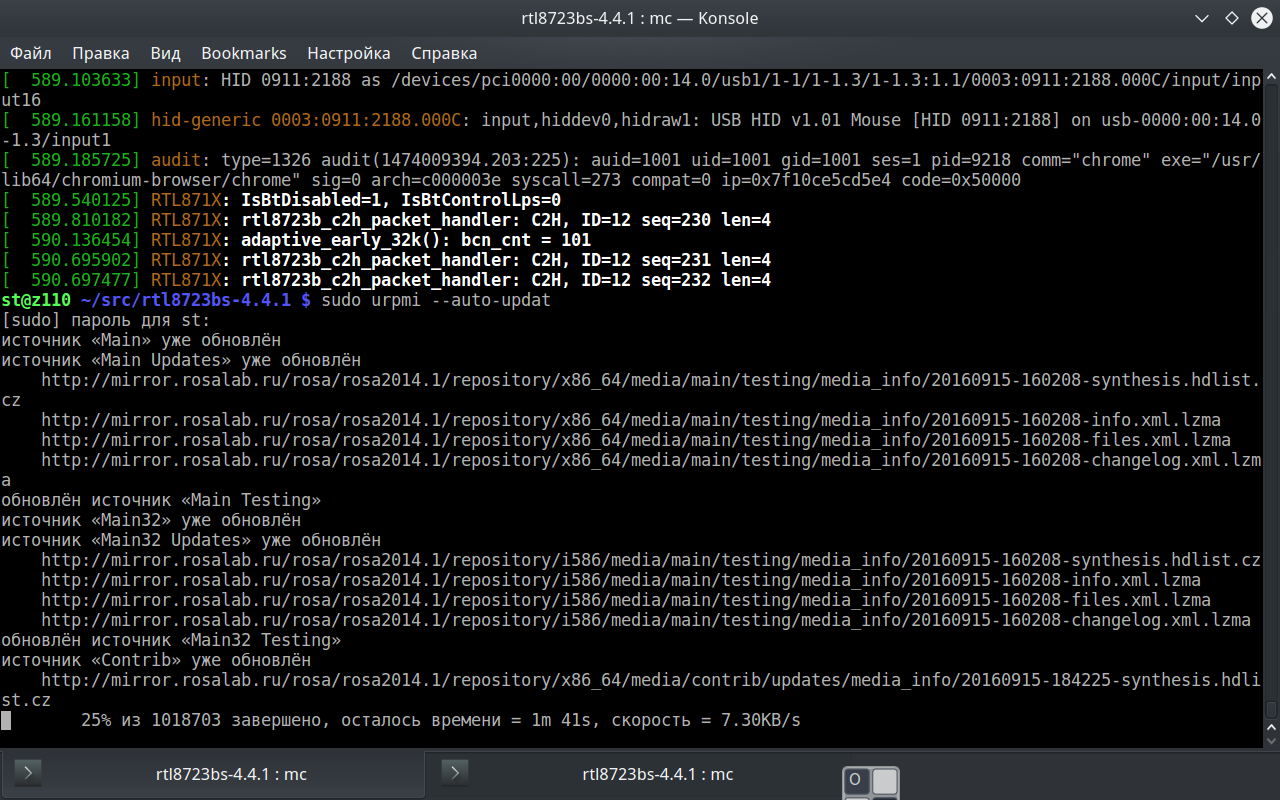Viewport: 1280px width, 800px height.
Task: Open the Файл menu
Action: [x=31, y=53]
